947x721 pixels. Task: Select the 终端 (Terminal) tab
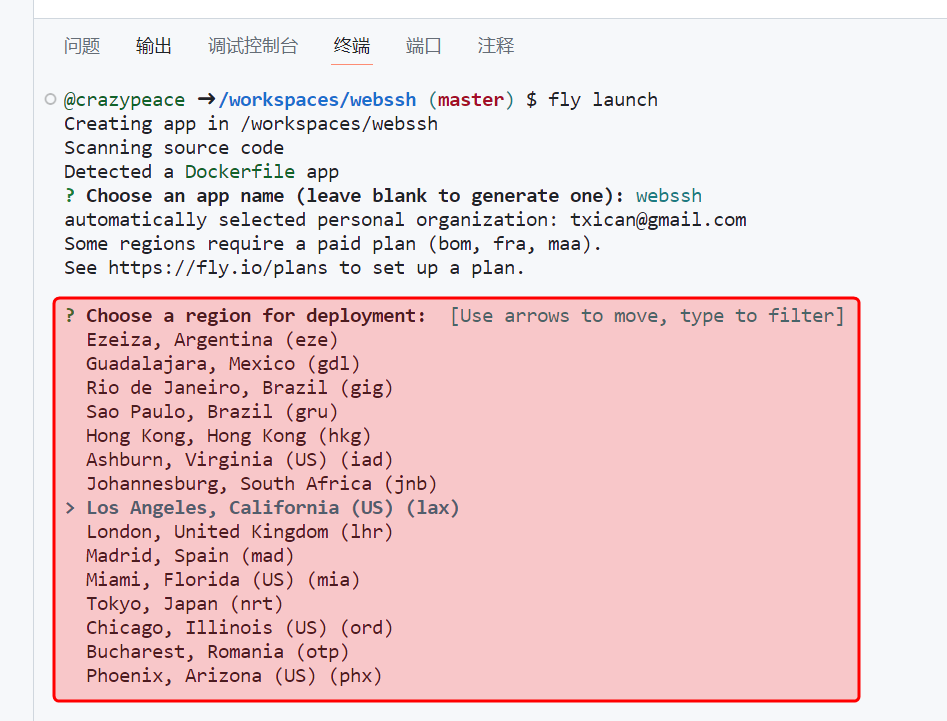click(x=352, y=46)
